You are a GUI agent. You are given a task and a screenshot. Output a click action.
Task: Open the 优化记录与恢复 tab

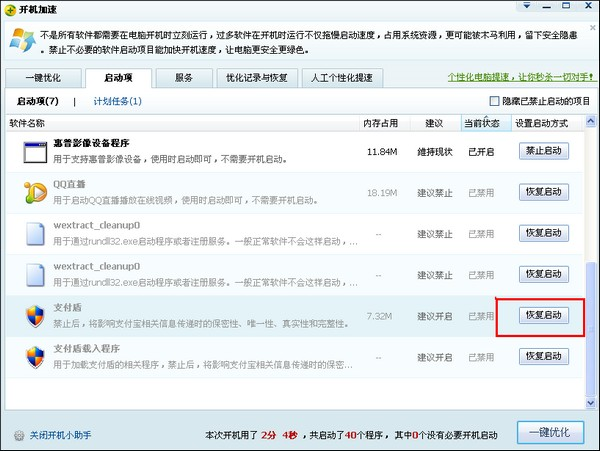point(256,77)
